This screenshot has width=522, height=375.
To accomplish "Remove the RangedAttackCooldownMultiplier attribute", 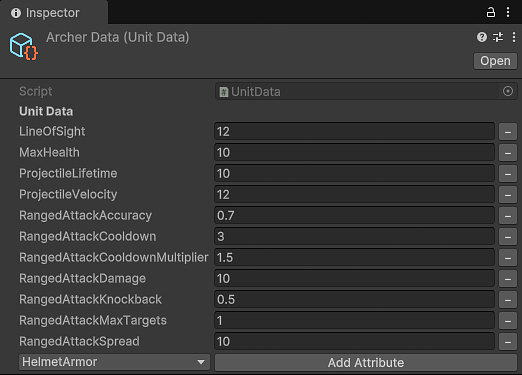I will pyautogui.click(x=508, y=258).
